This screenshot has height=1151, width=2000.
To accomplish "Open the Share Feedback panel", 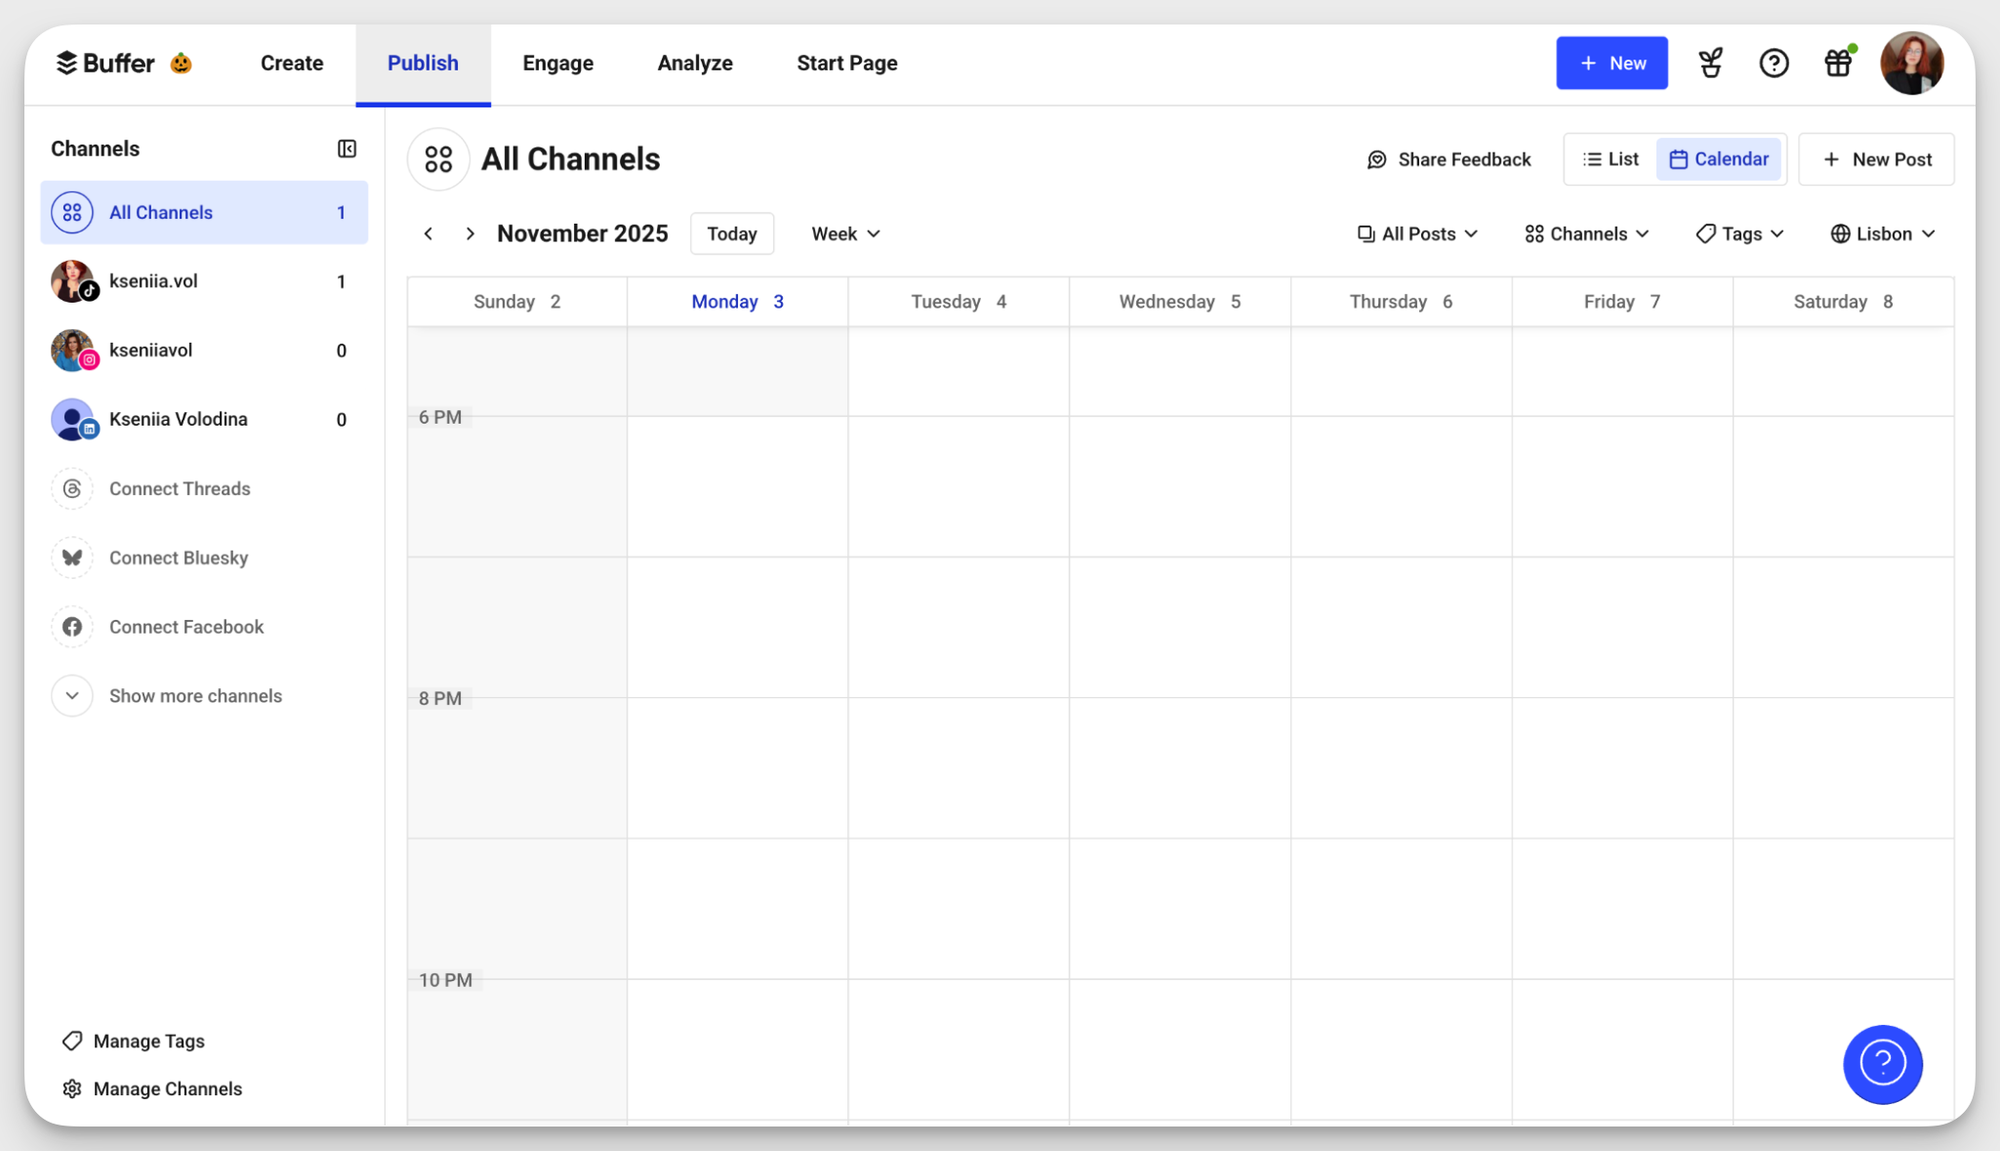I will [1448, 159].
